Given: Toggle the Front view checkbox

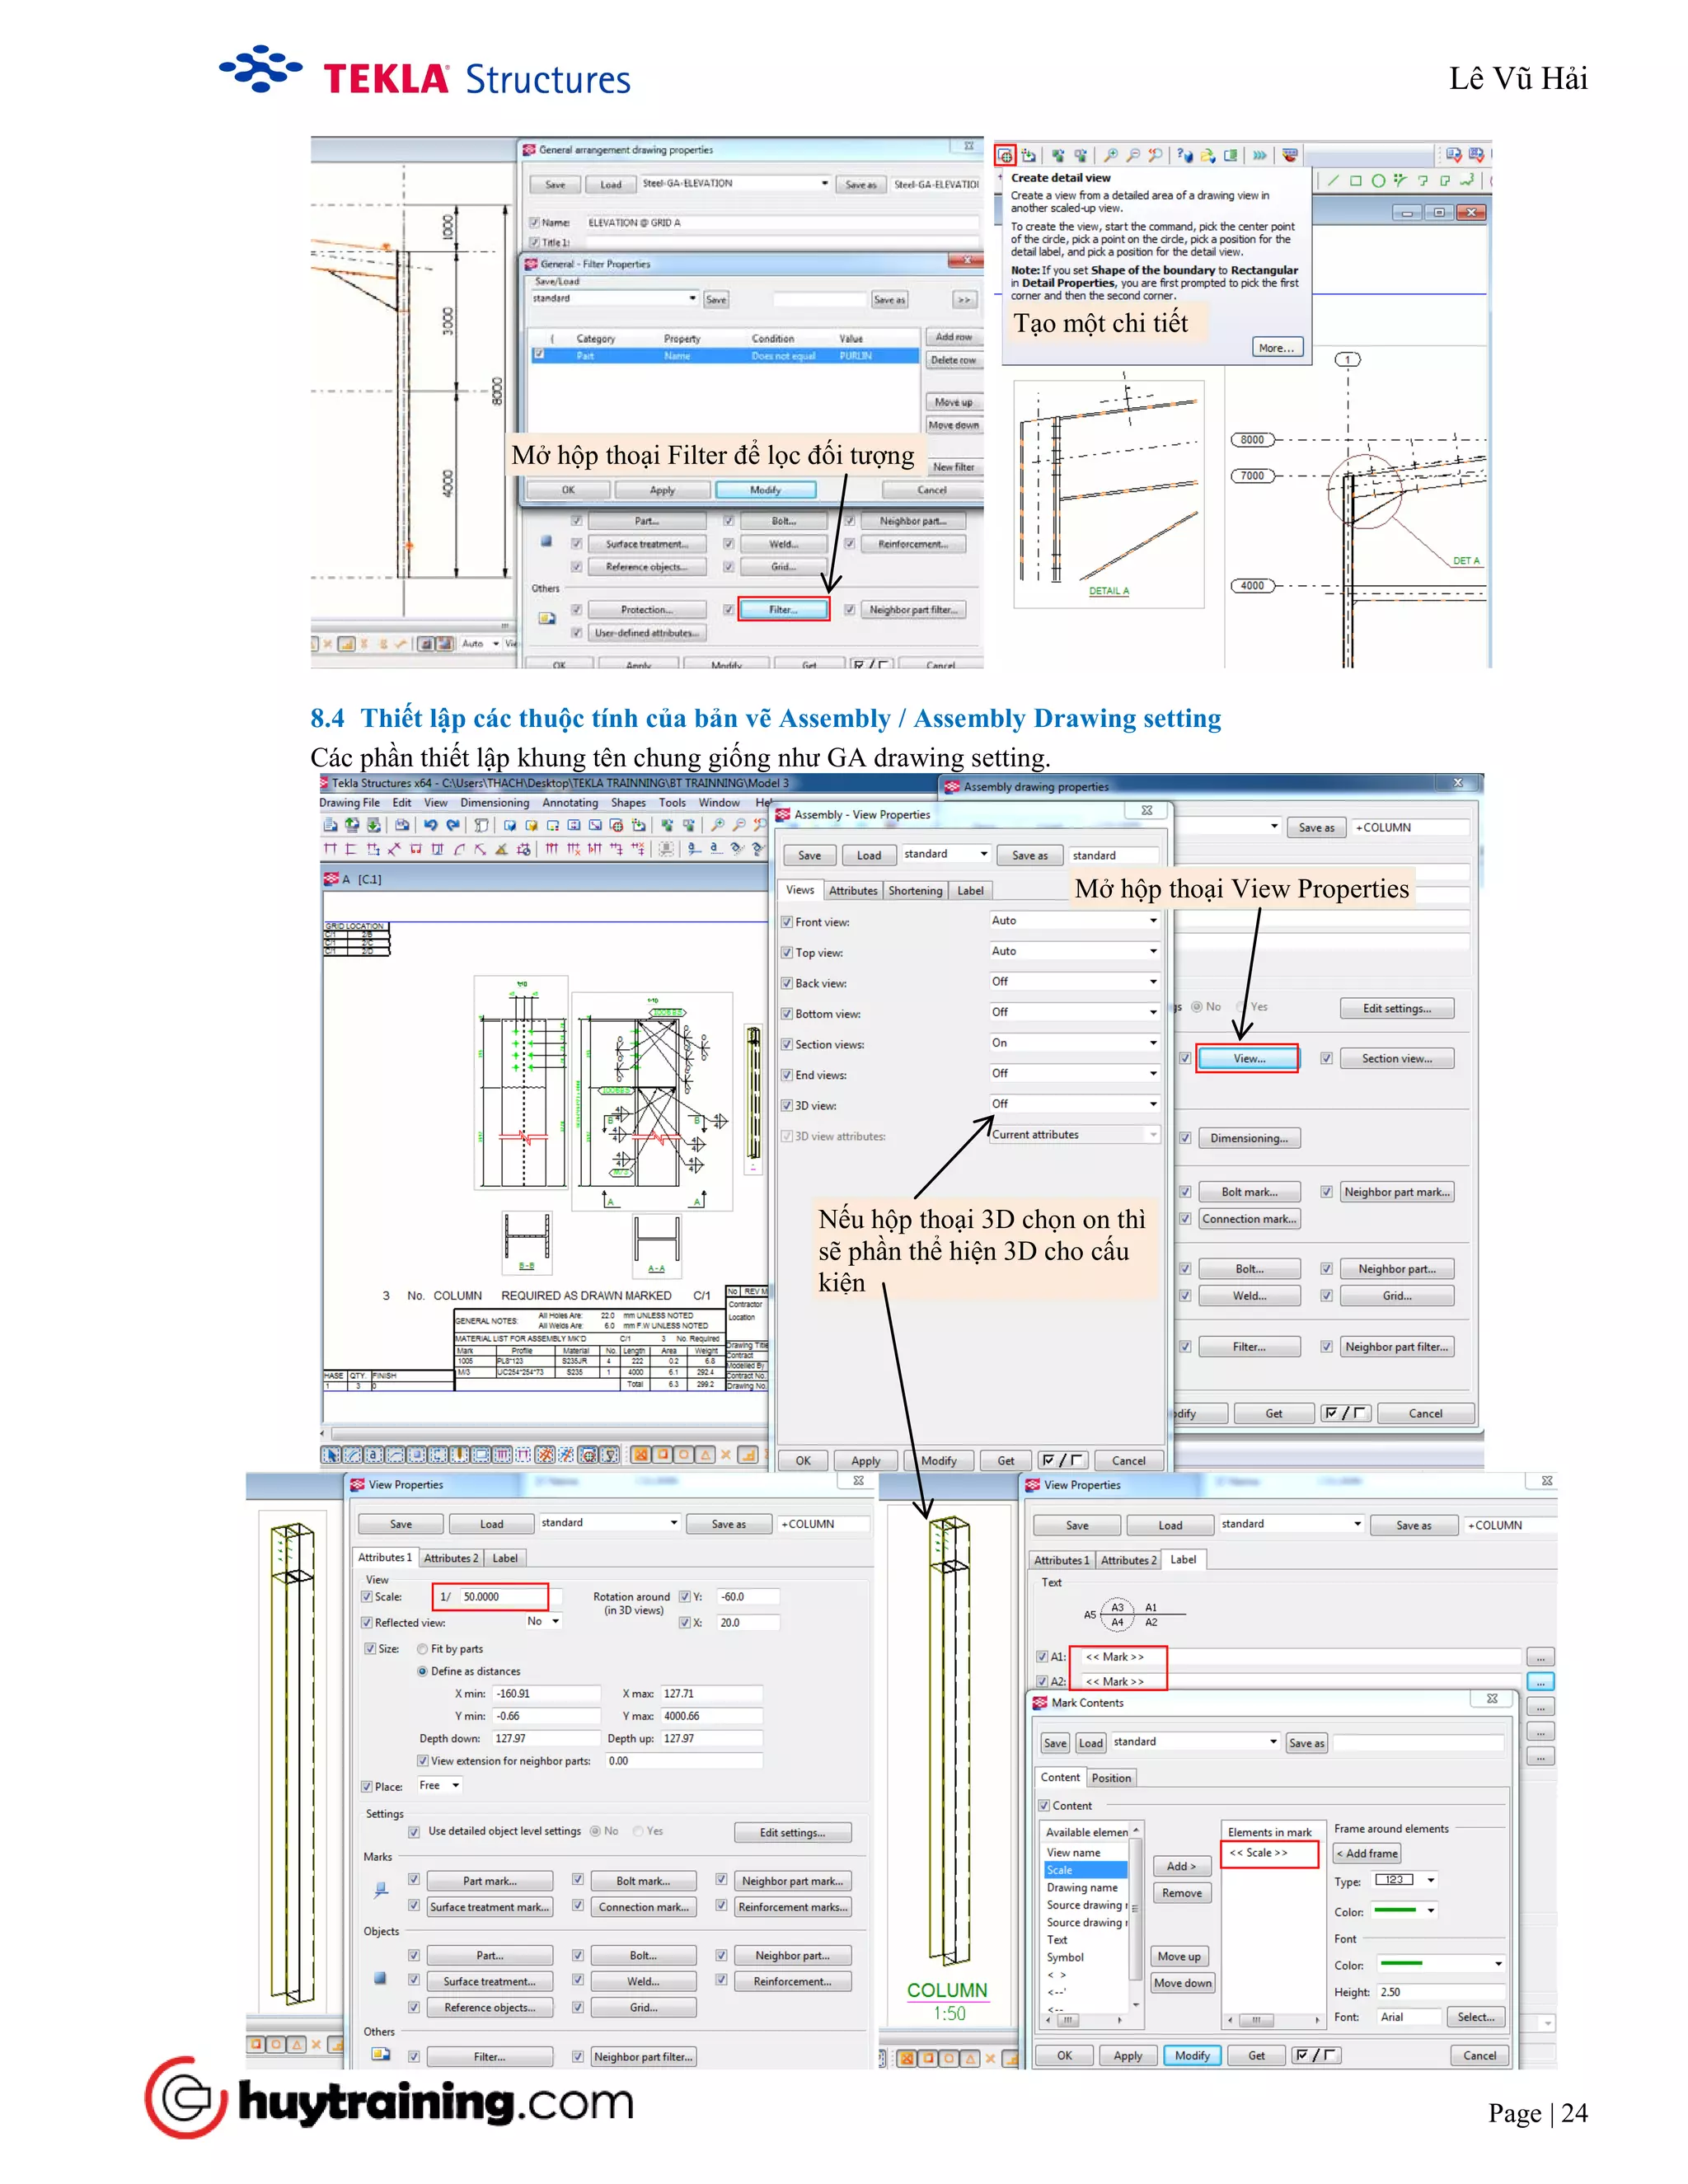Looking at the screenshot, I should [x=787, y=922].
